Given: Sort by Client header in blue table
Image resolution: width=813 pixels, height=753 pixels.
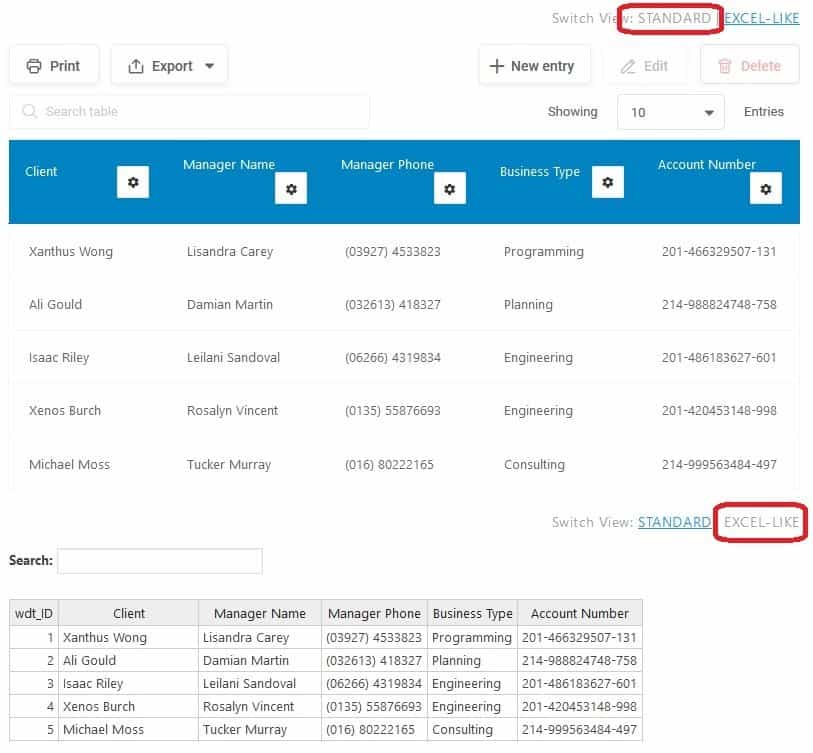Looking at the screenshot, I should [41, 172].
